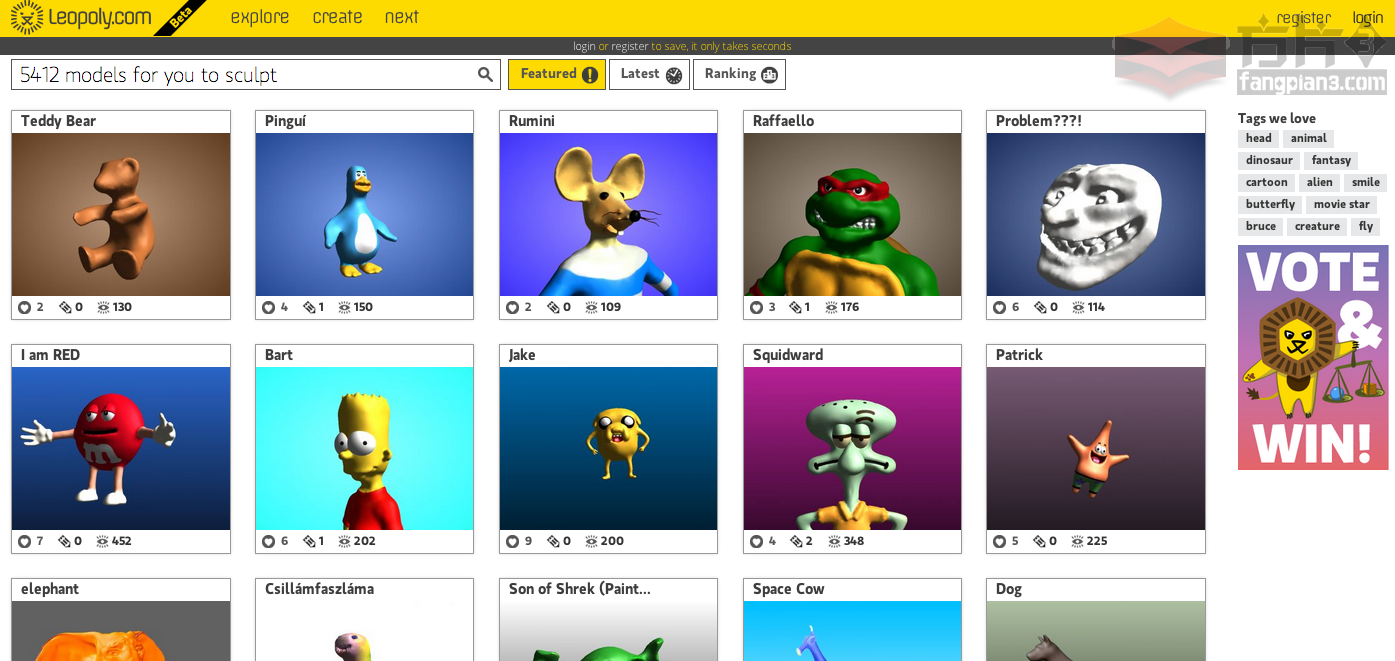The image size is (1395, 661).
Task: Click the search magnifier icon
Action: [x=486, y=74]
